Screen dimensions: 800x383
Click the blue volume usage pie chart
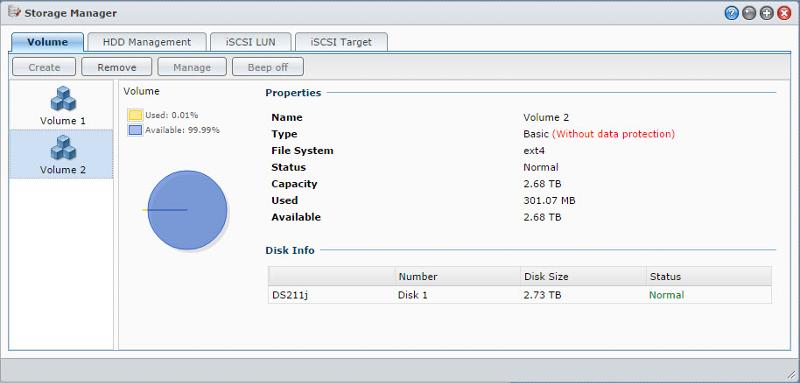(x=187, y=210)
